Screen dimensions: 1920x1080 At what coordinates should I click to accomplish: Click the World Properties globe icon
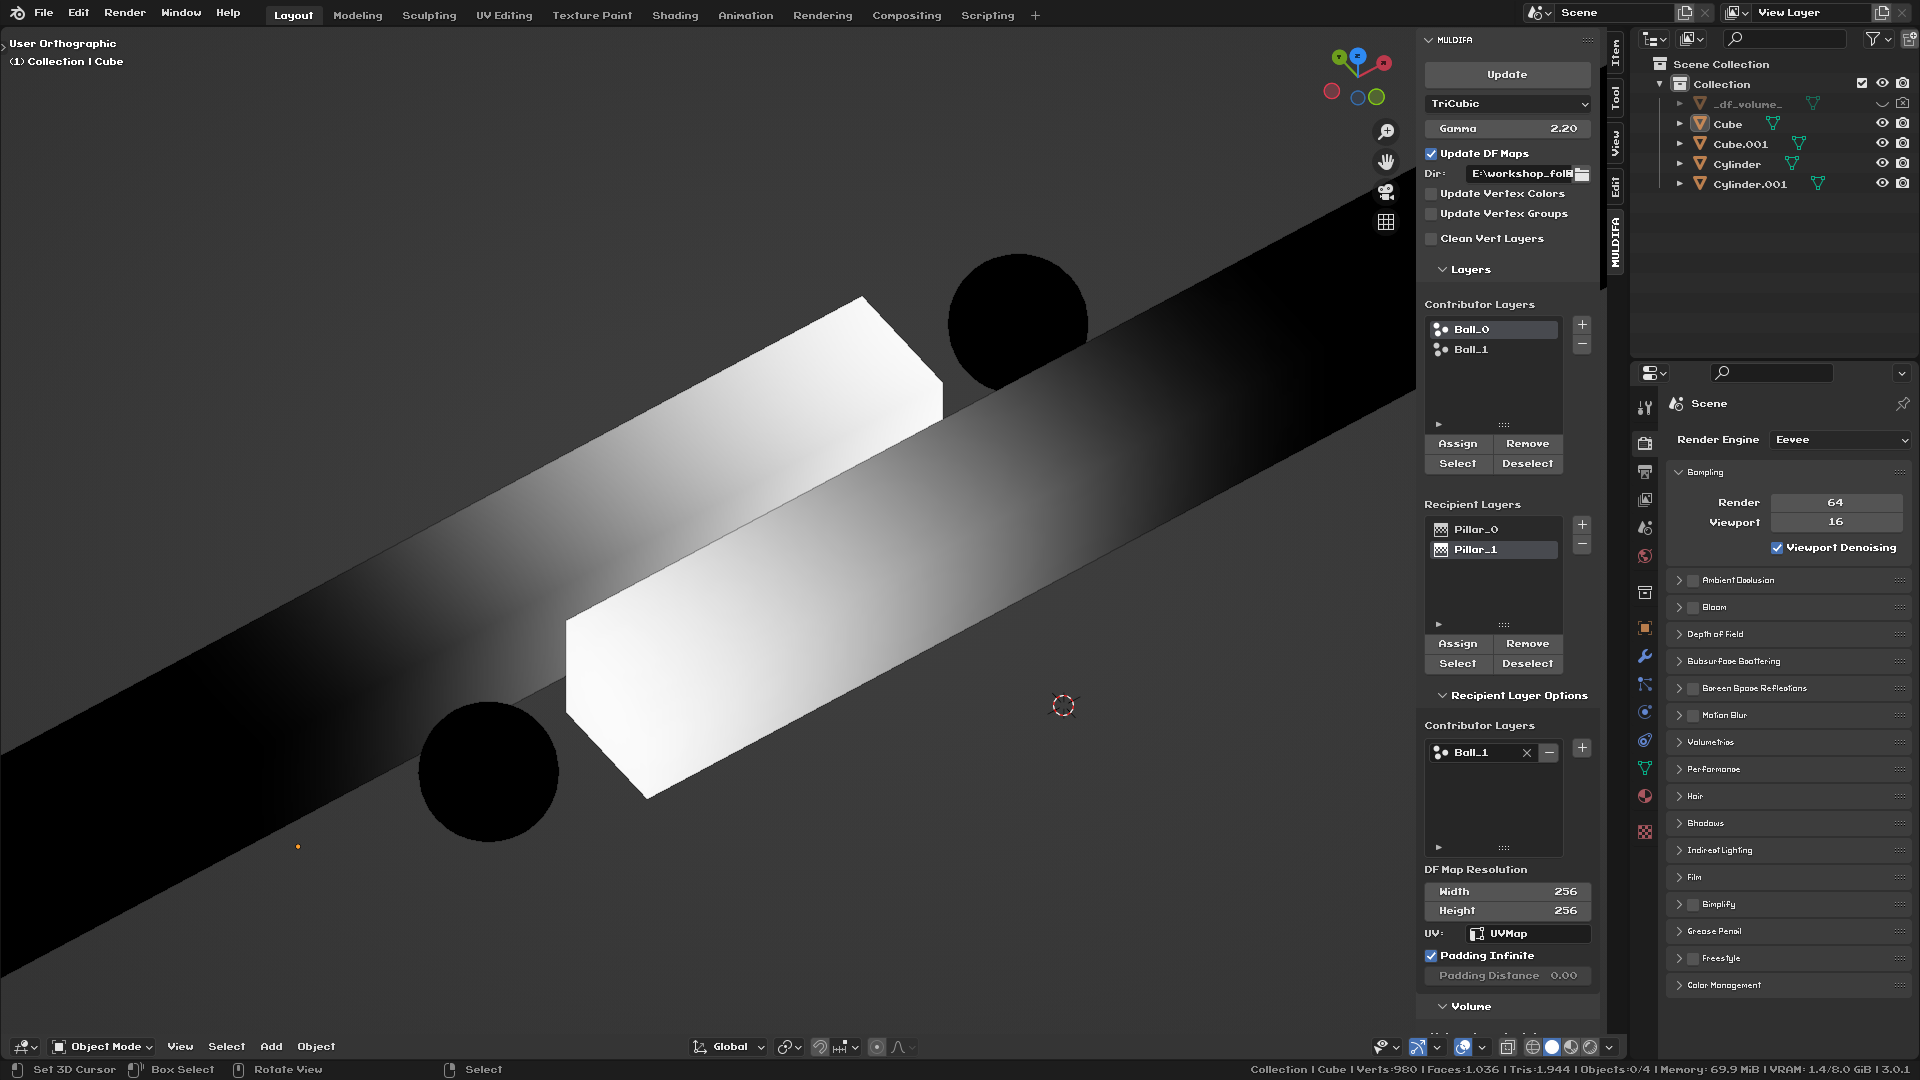(x=1644, y=556)
